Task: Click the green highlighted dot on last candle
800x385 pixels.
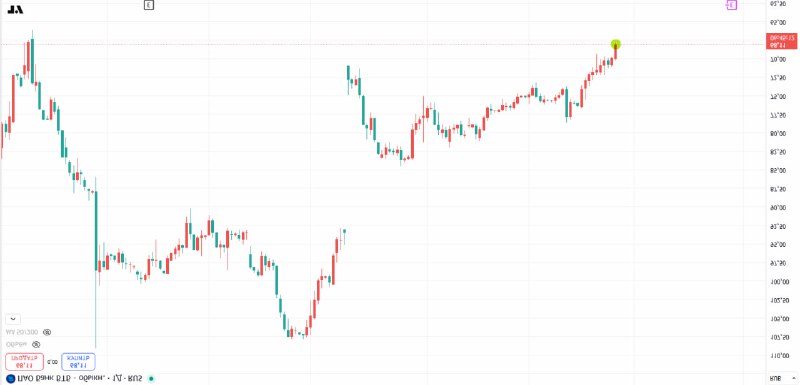Action: click(616, 44)
